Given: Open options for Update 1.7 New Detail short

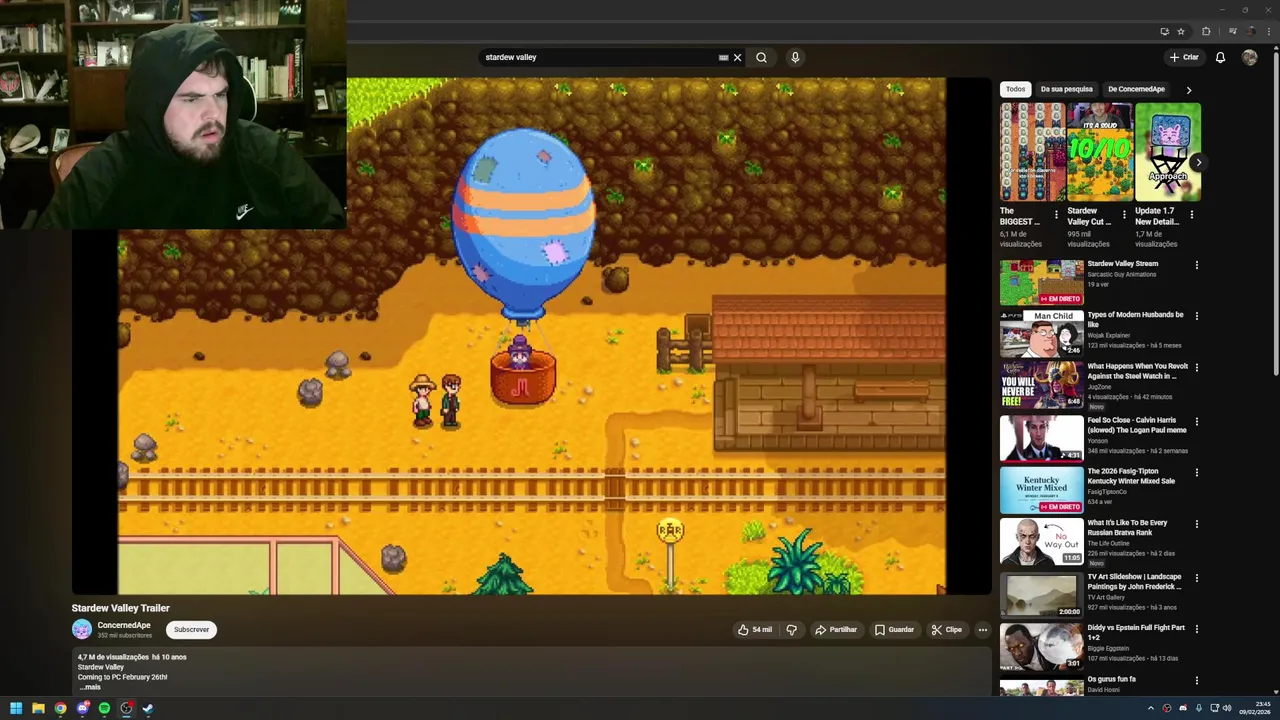Looking at the screenshot, I should tap(1191, 214).
